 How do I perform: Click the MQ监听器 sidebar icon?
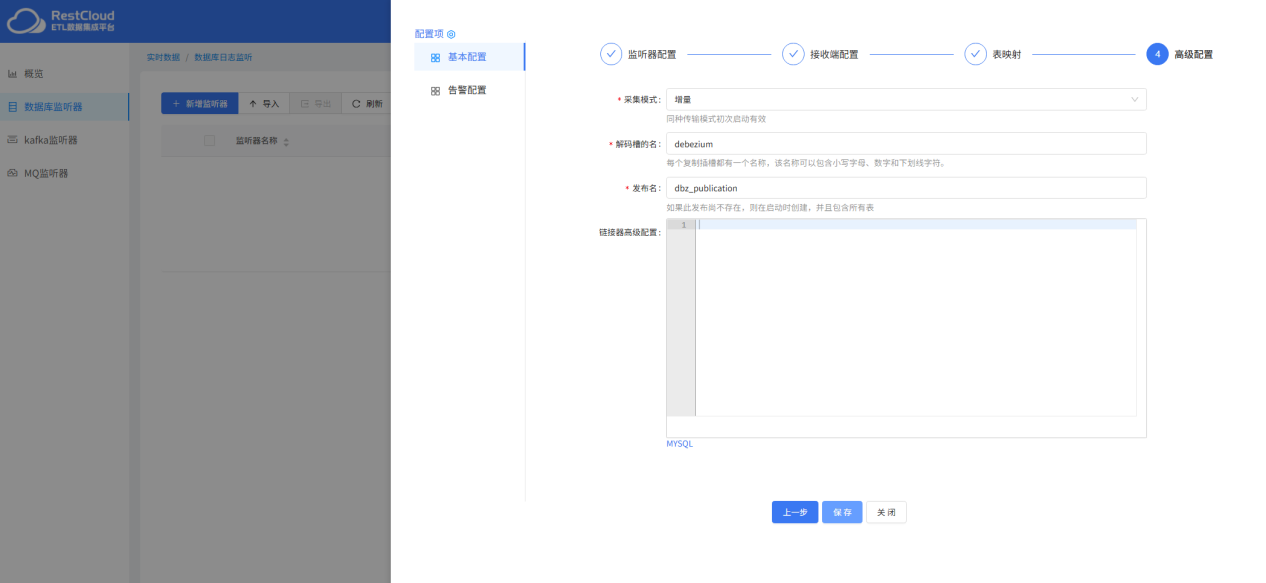tap(13, 173)
